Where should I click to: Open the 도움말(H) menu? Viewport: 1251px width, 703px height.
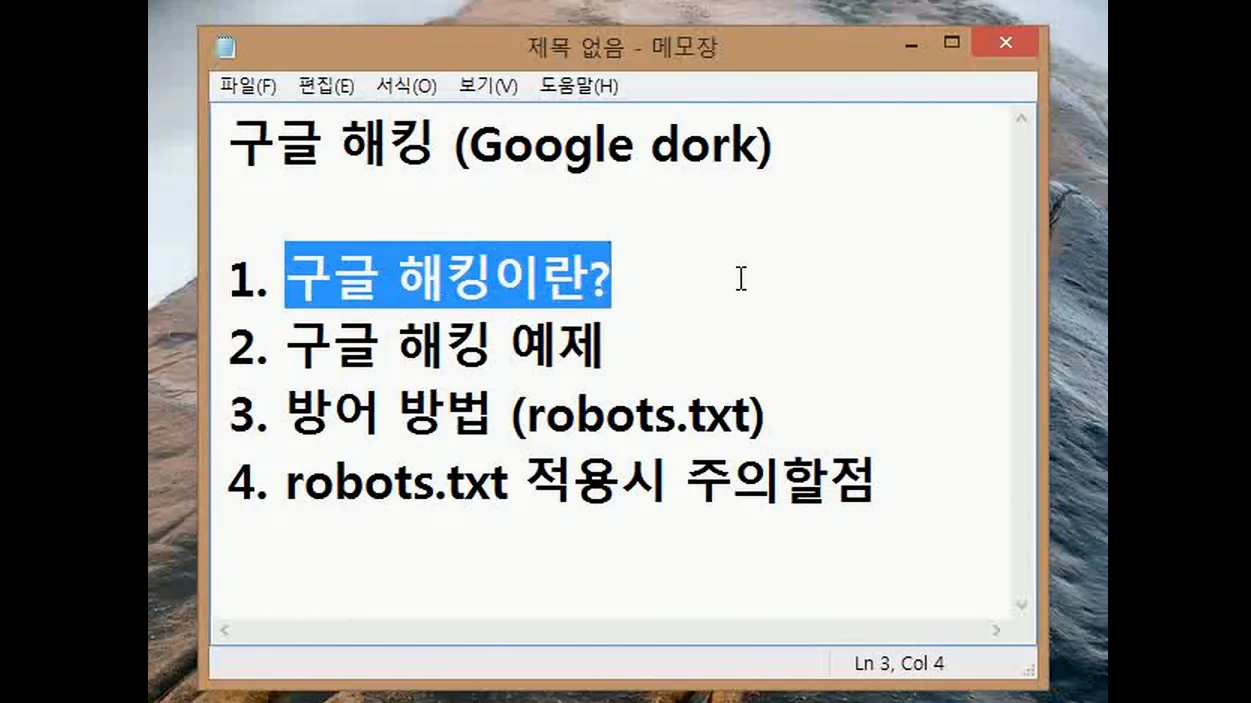pos(579,86)
